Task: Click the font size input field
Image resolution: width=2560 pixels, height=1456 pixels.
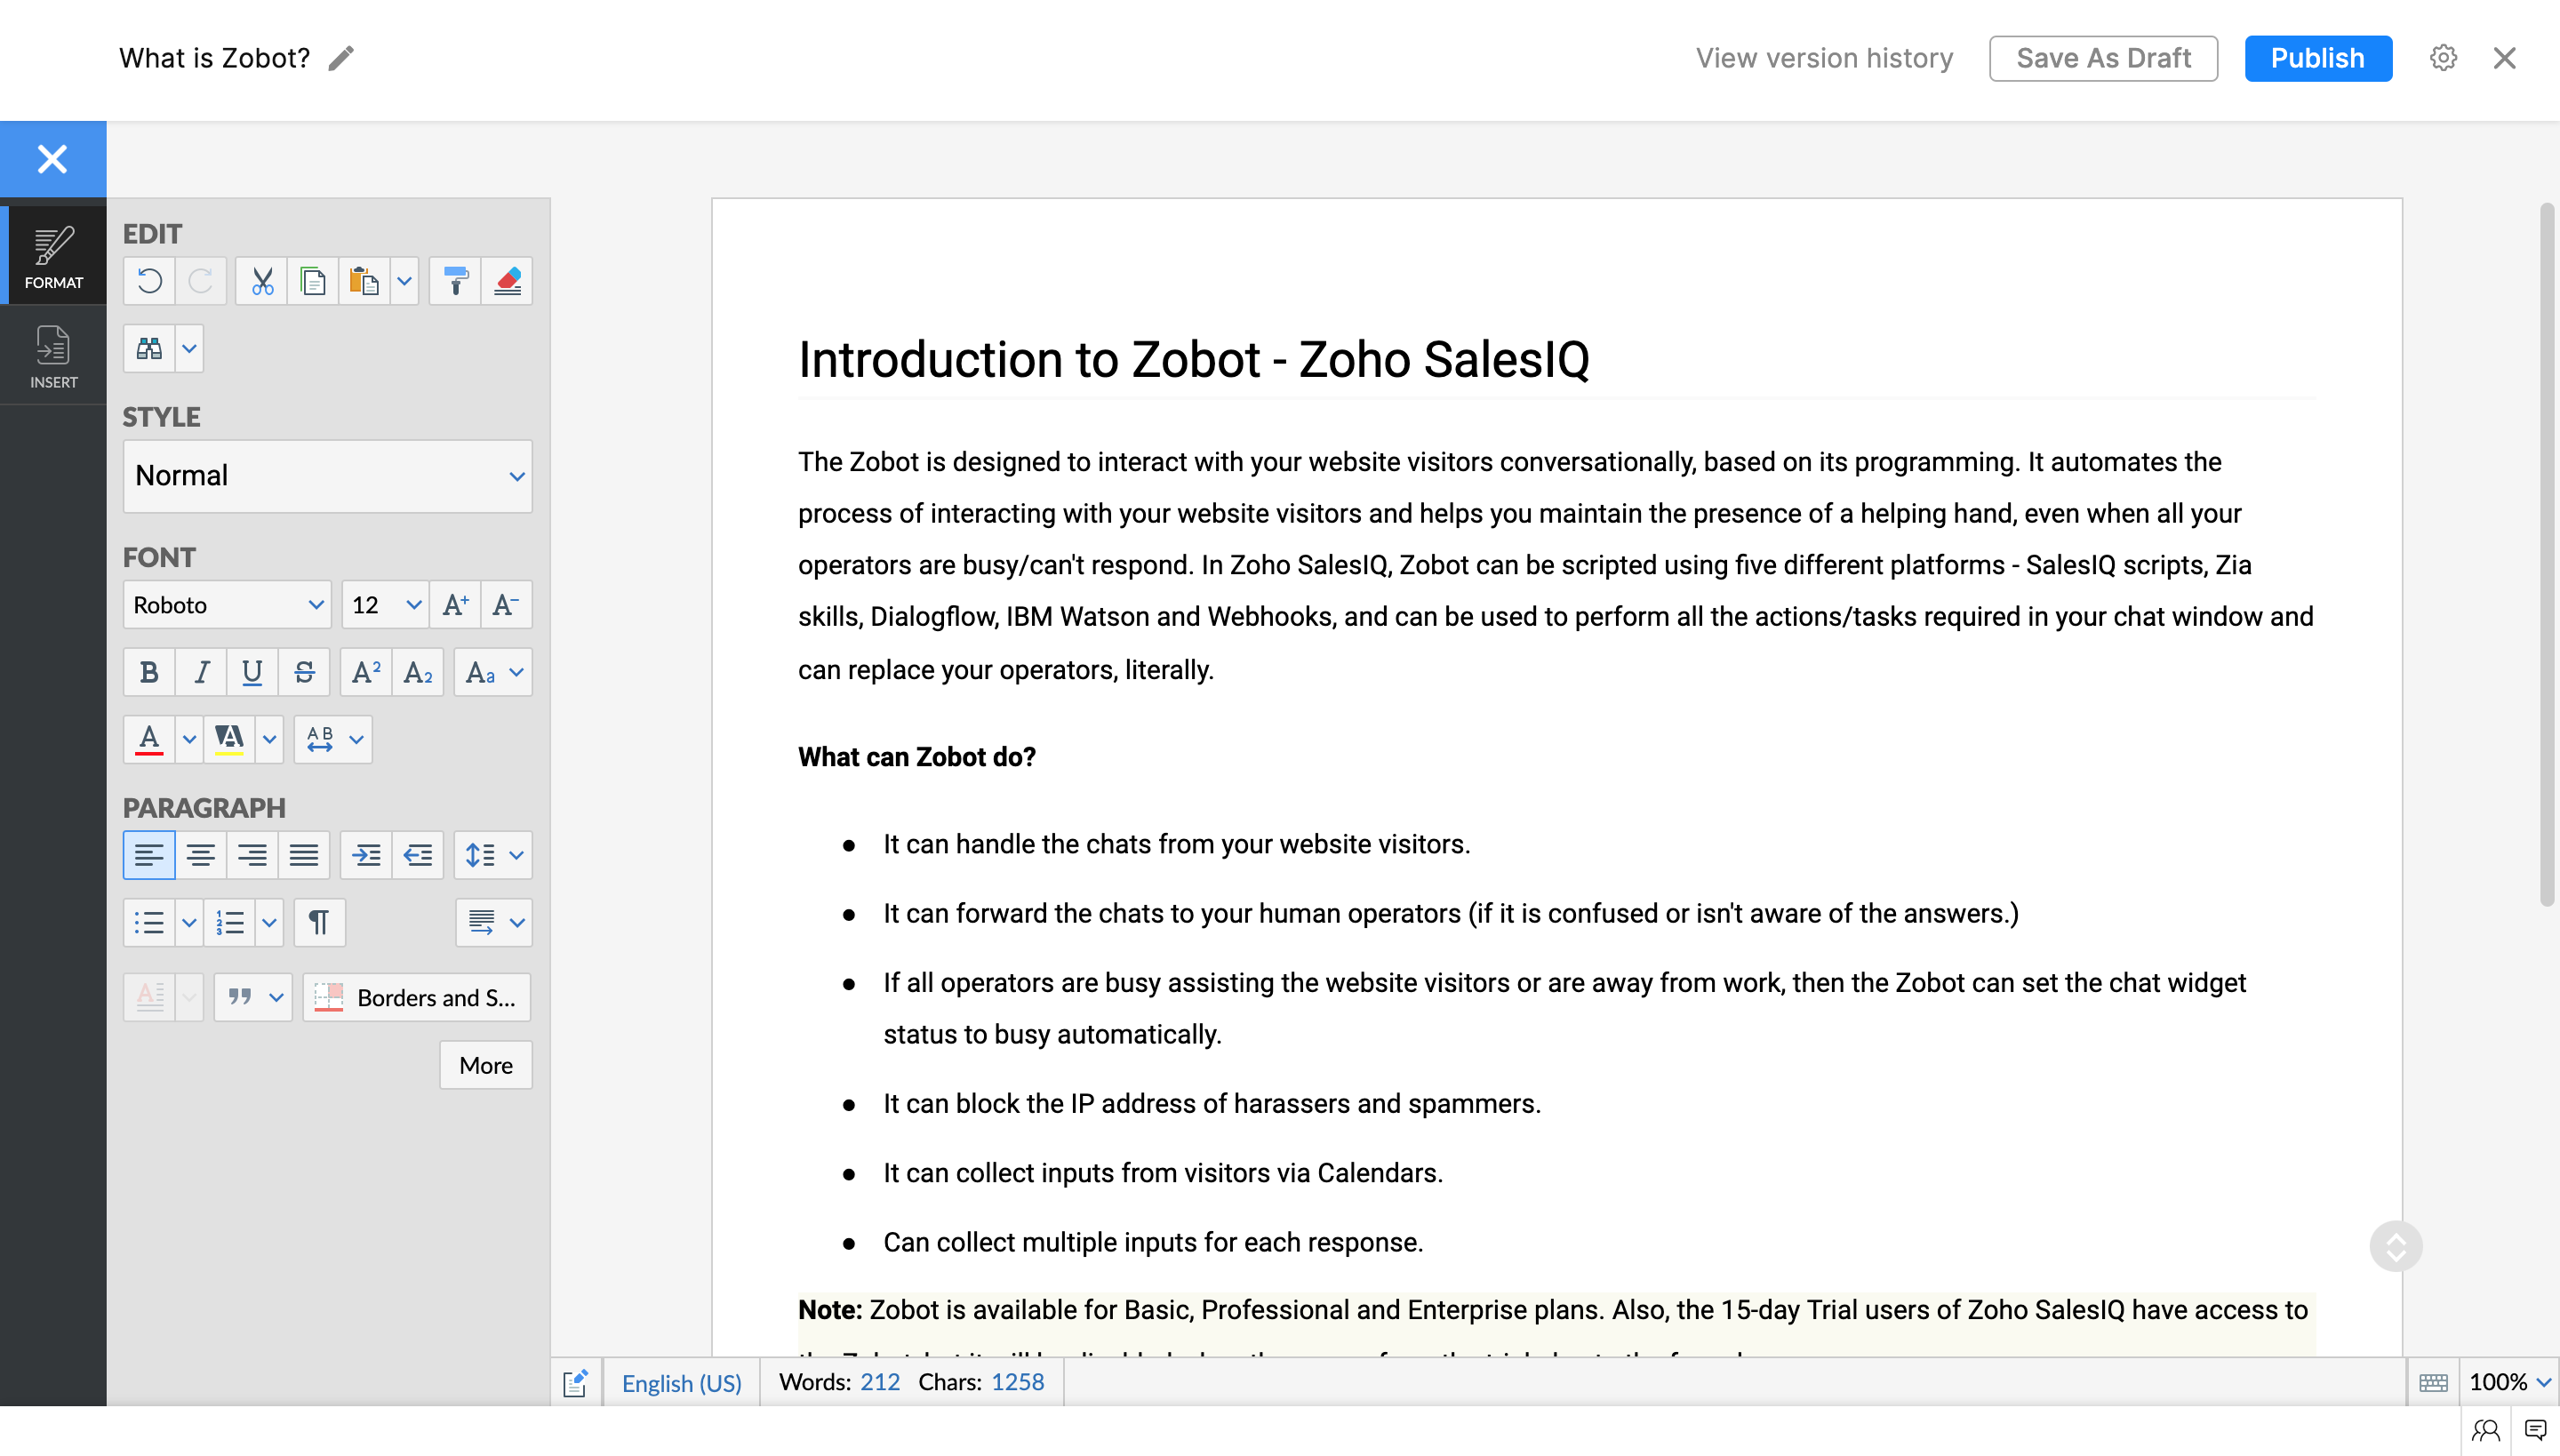Action: click(371, 605)
